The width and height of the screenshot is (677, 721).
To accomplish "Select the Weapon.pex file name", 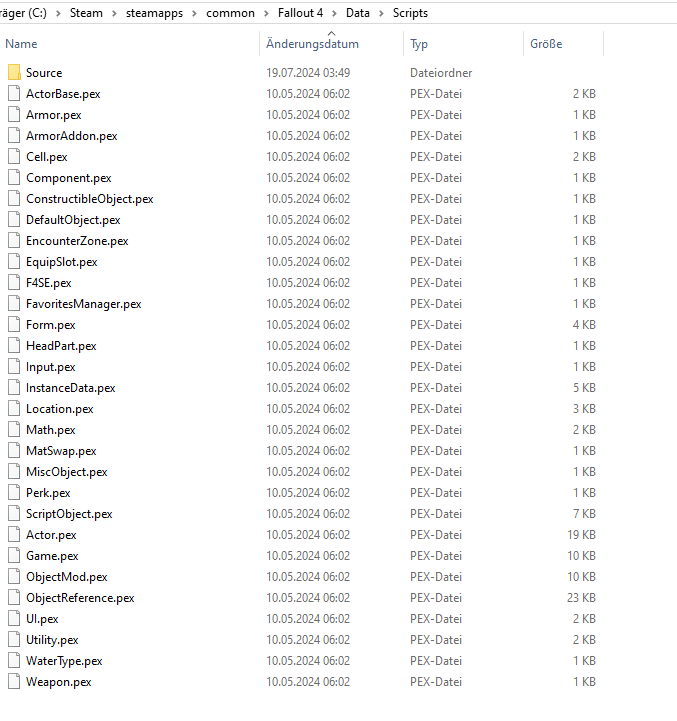I will [58, 682].
